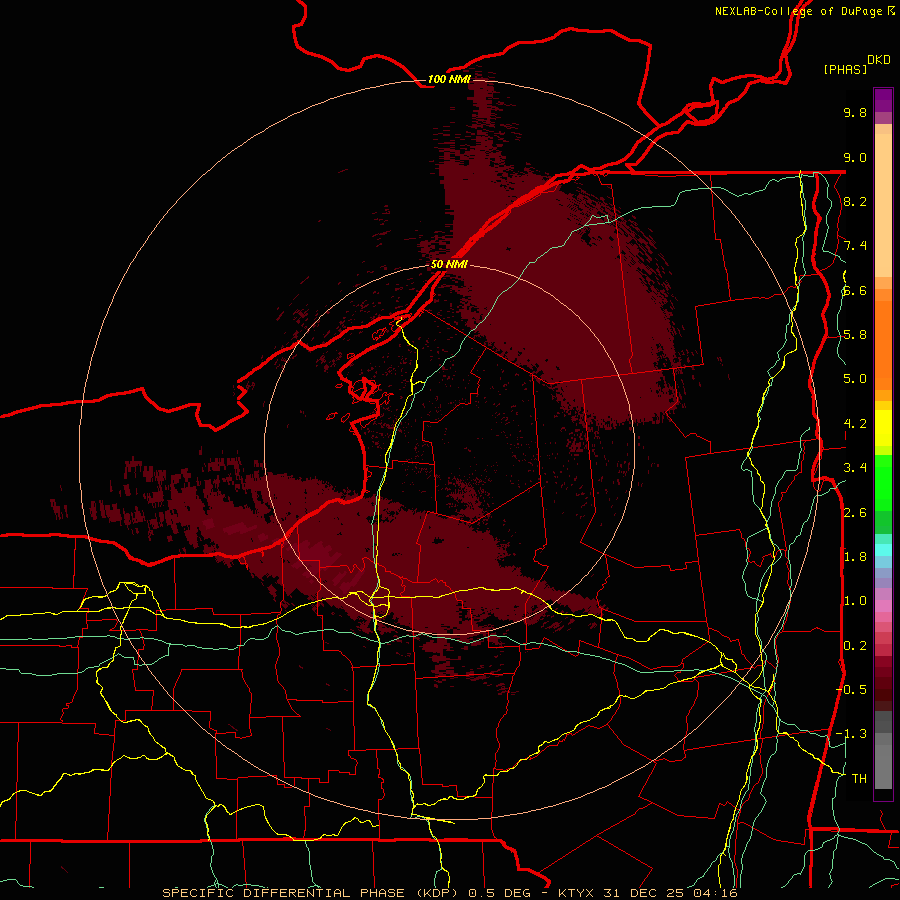Click the large orange color bar segment

pos(883,344)
